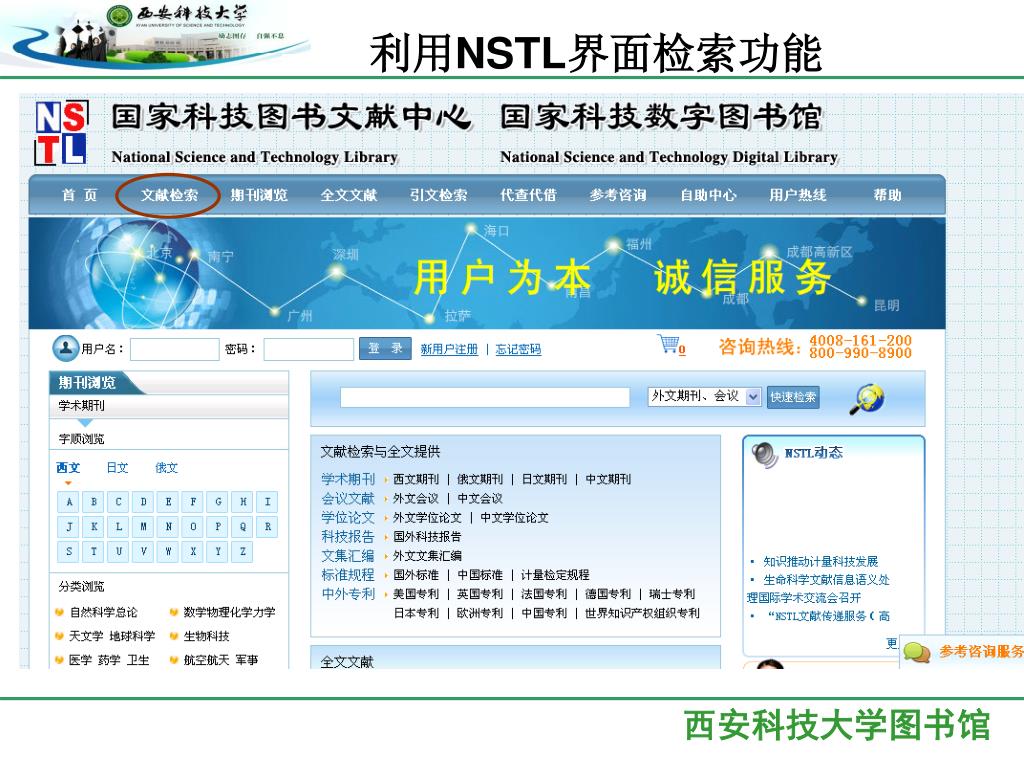
Task: Open 生物科技 category
Action: [206, 637]
